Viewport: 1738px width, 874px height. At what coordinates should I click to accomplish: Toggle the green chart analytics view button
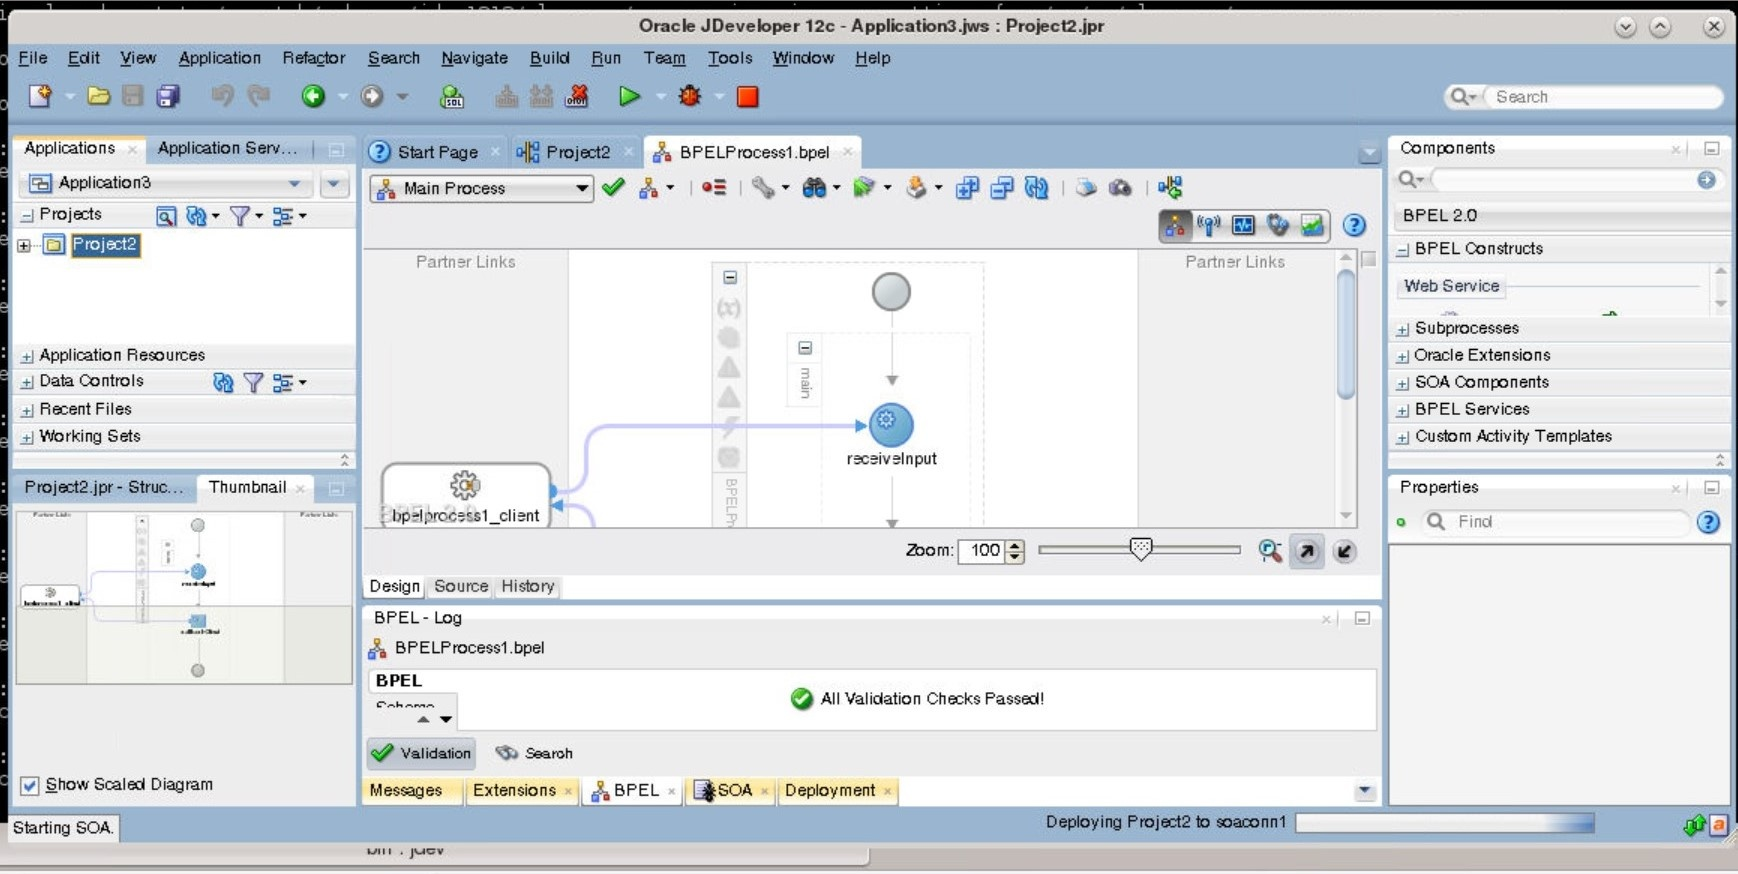click(x=1312, y=226)
